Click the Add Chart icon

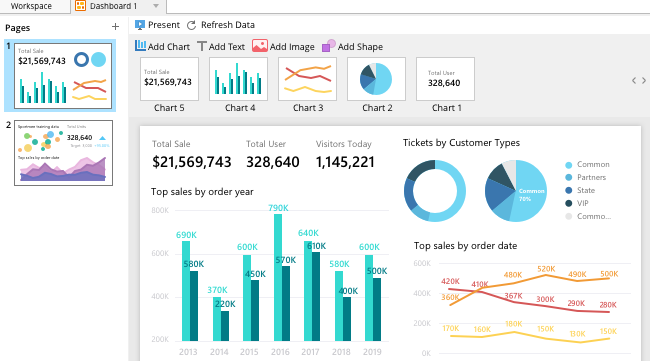[x=140, y=46]
